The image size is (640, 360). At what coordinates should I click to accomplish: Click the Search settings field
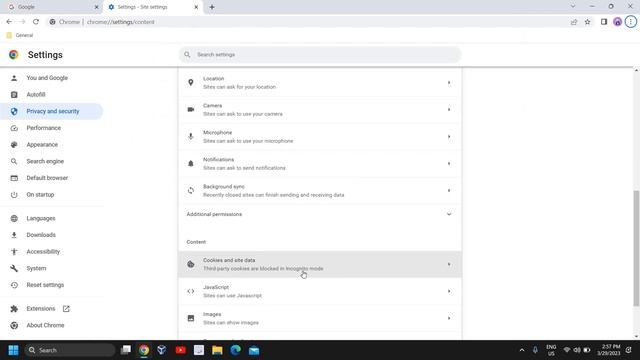coord(320,55)
